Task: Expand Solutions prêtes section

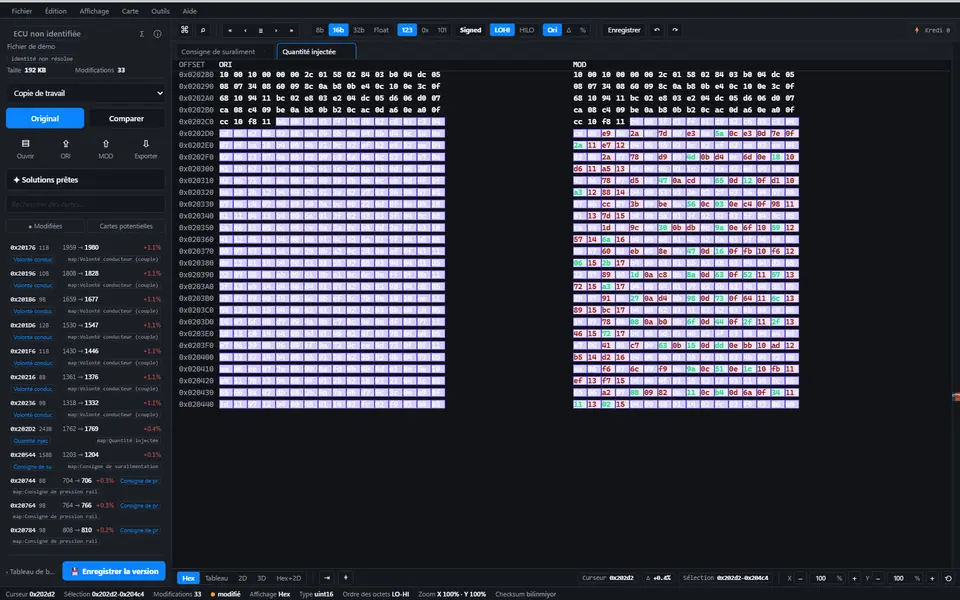Action: pyautogui.click(x=86, y=180)
